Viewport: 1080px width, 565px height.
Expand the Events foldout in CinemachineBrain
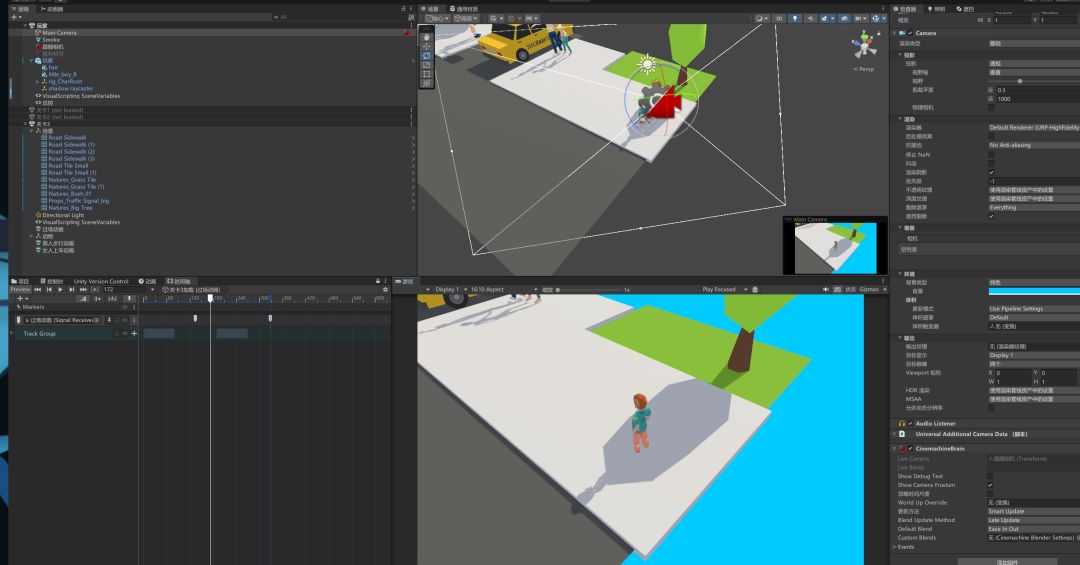(895, 547)
